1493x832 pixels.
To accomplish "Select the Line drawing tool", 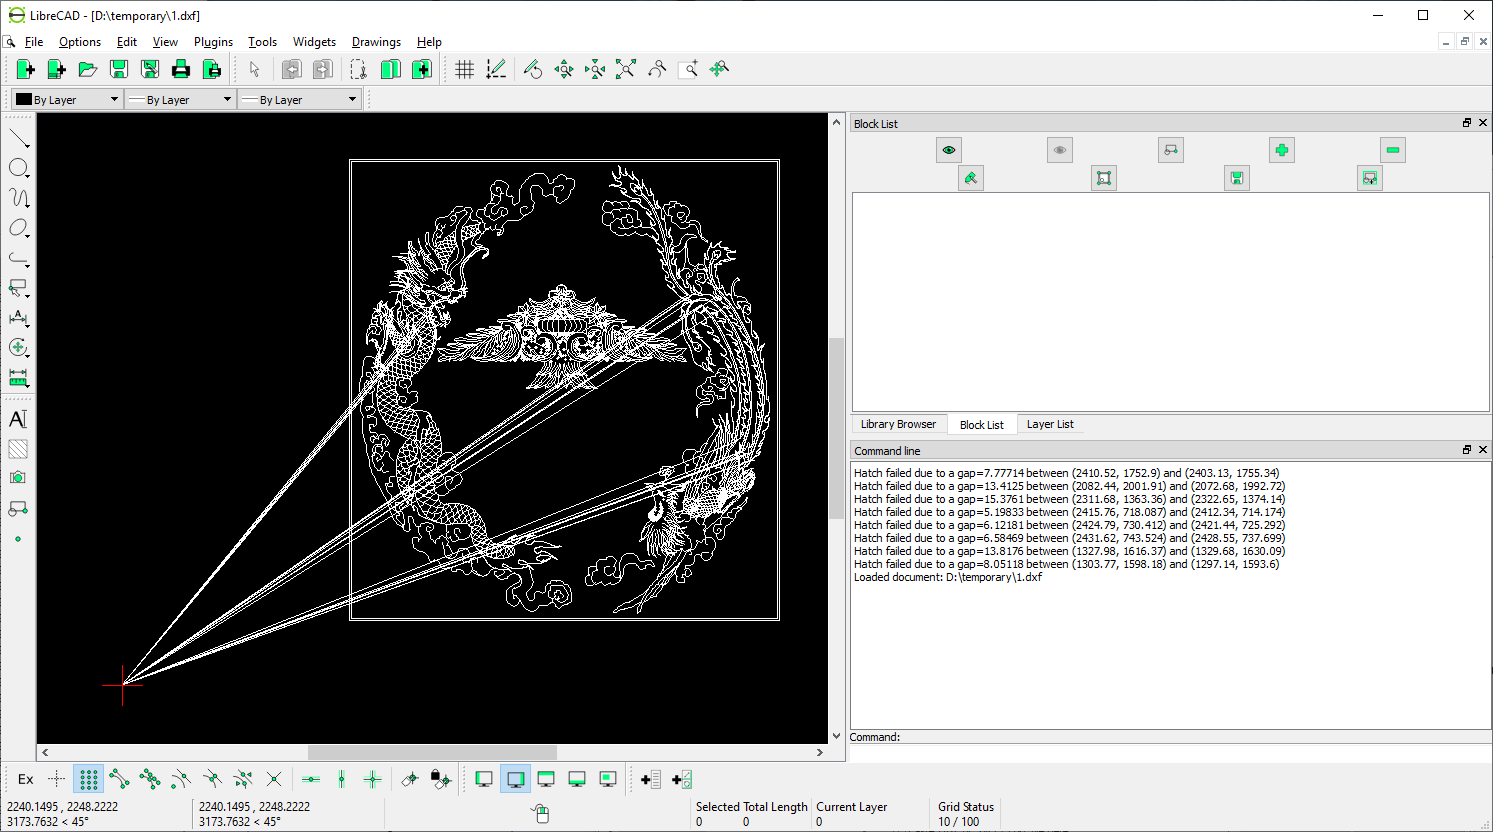I will (19, 137).
